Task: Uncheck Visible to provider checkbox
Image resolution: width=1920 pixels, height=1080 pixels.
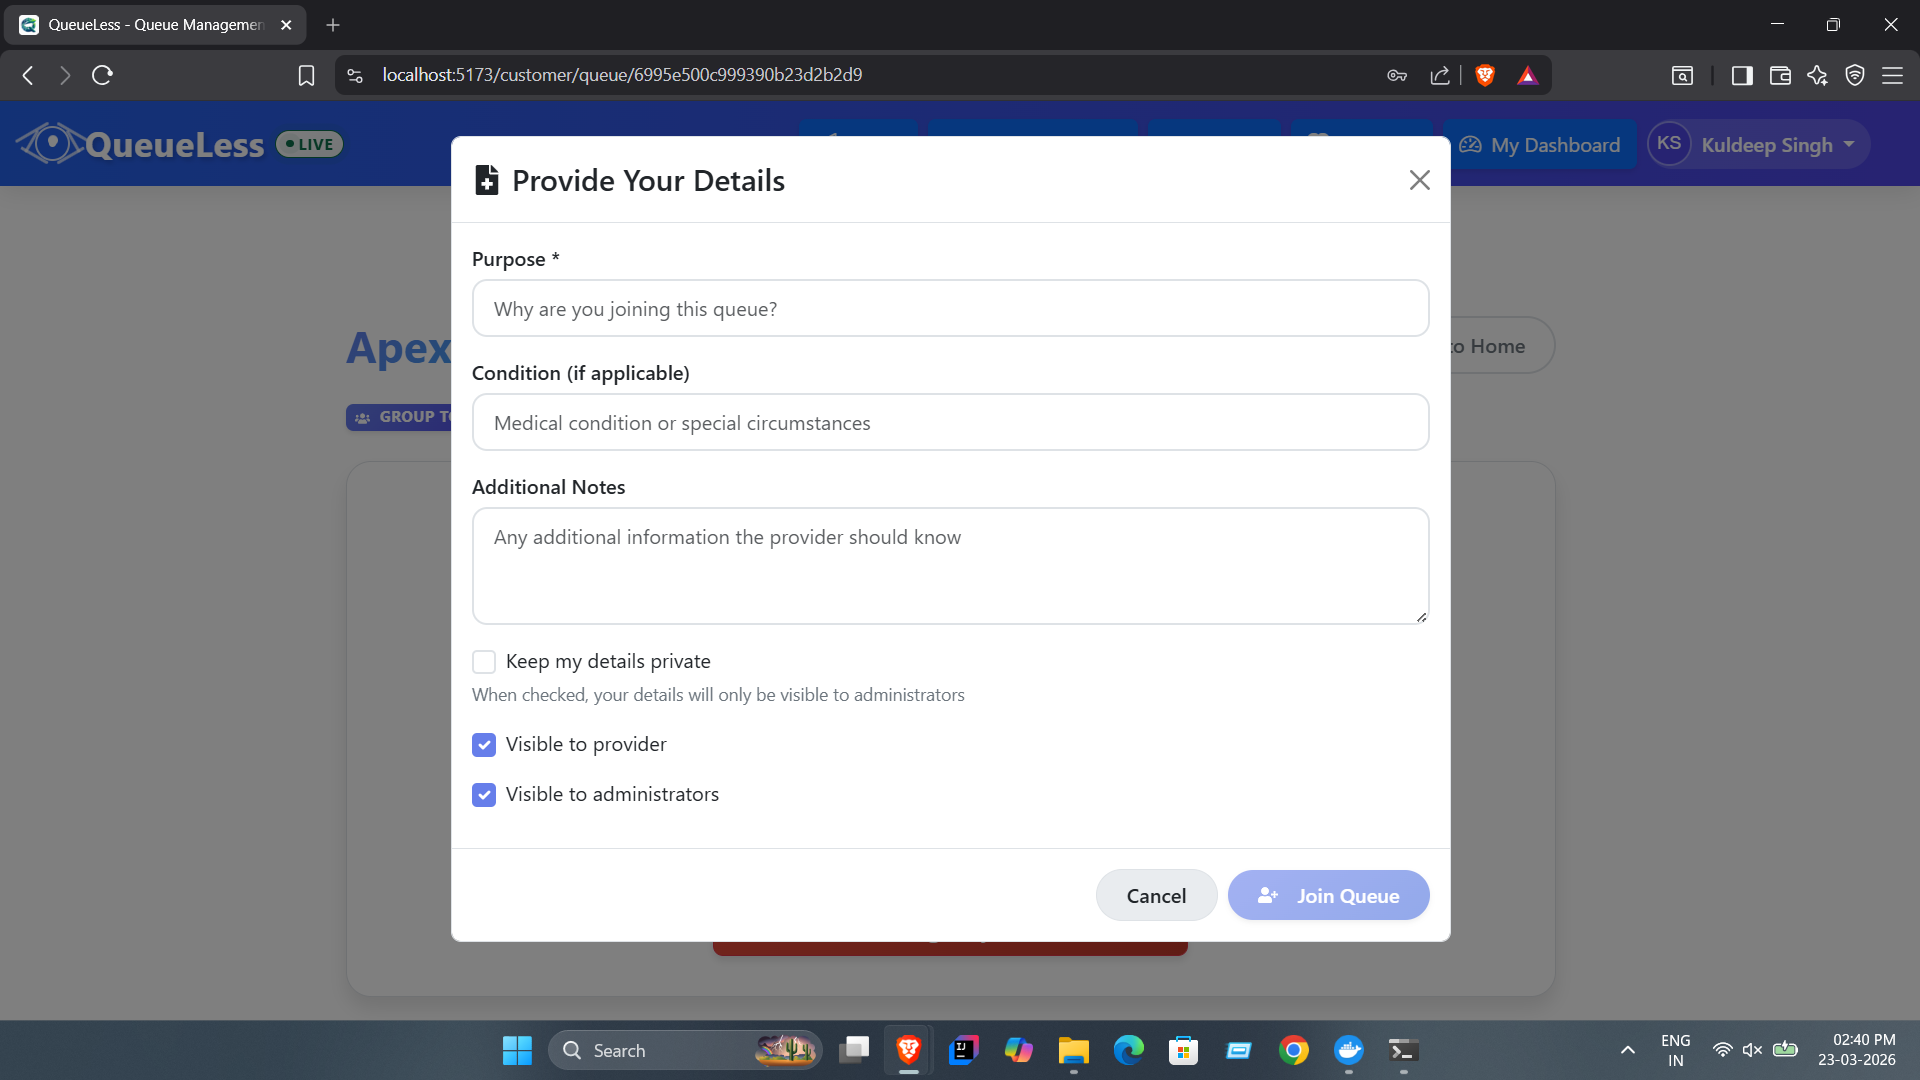Action: pos(484,745)
